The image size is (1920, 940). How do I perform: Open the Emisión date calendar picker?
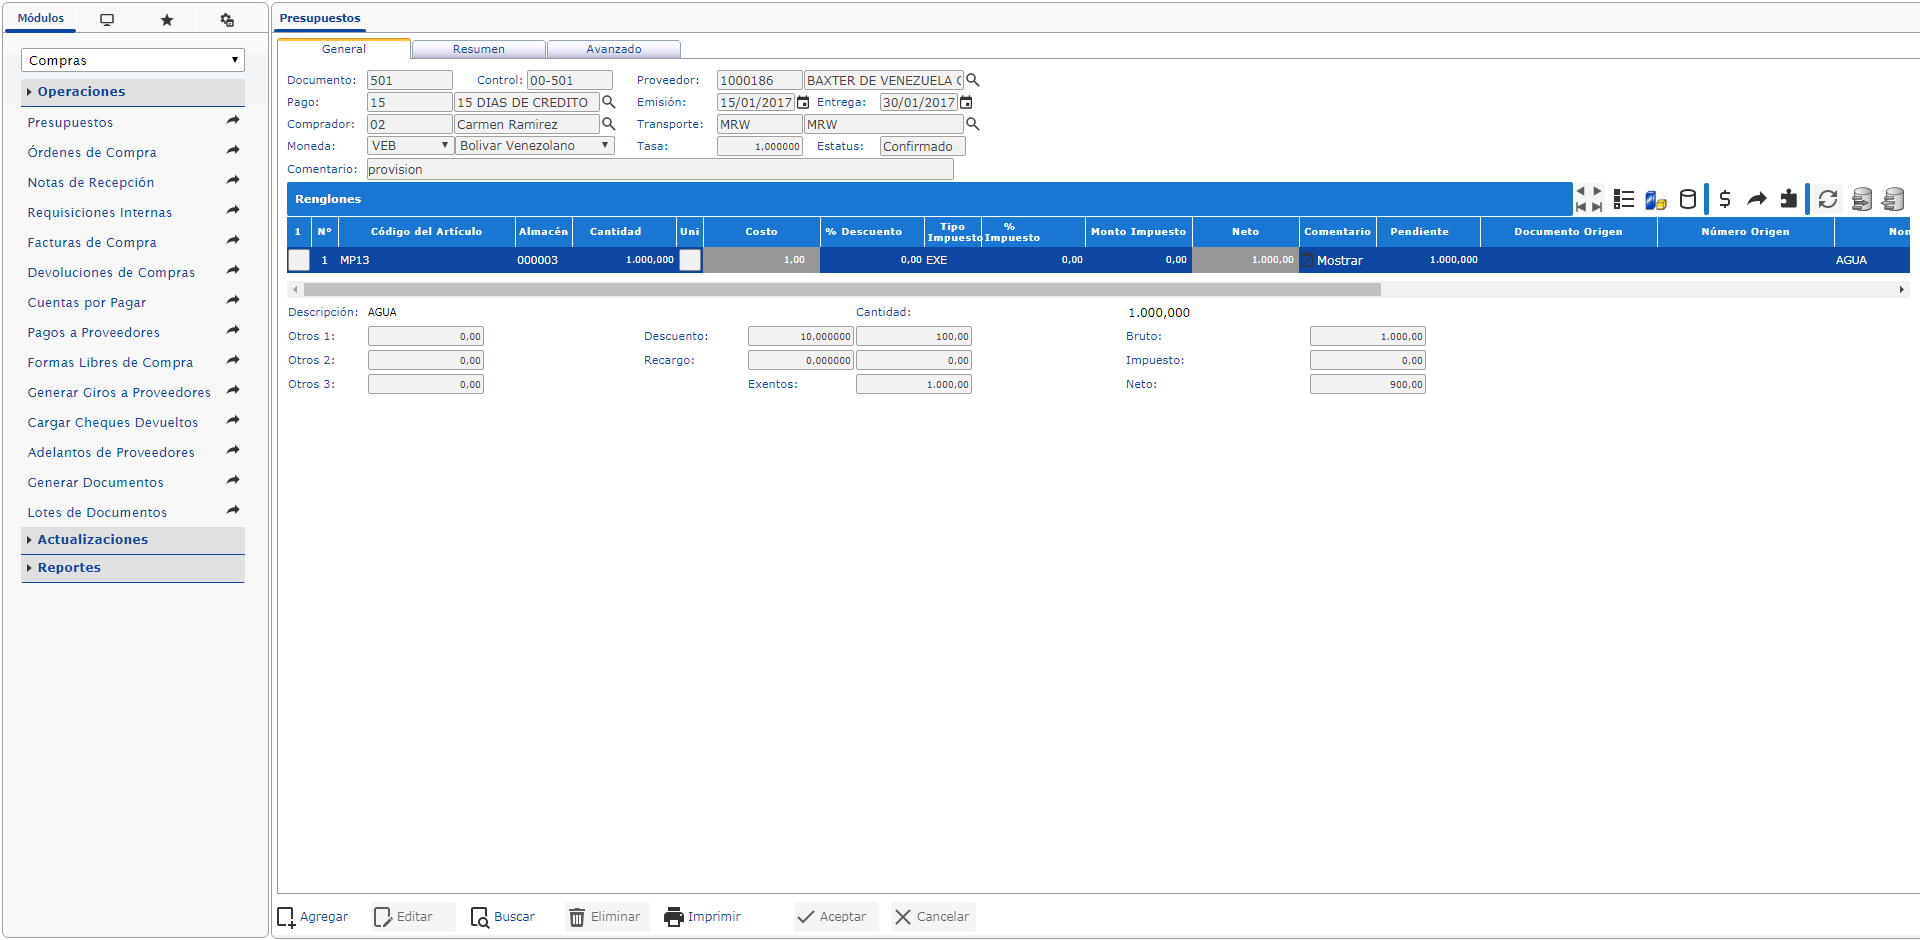click(x=803, y=102)
